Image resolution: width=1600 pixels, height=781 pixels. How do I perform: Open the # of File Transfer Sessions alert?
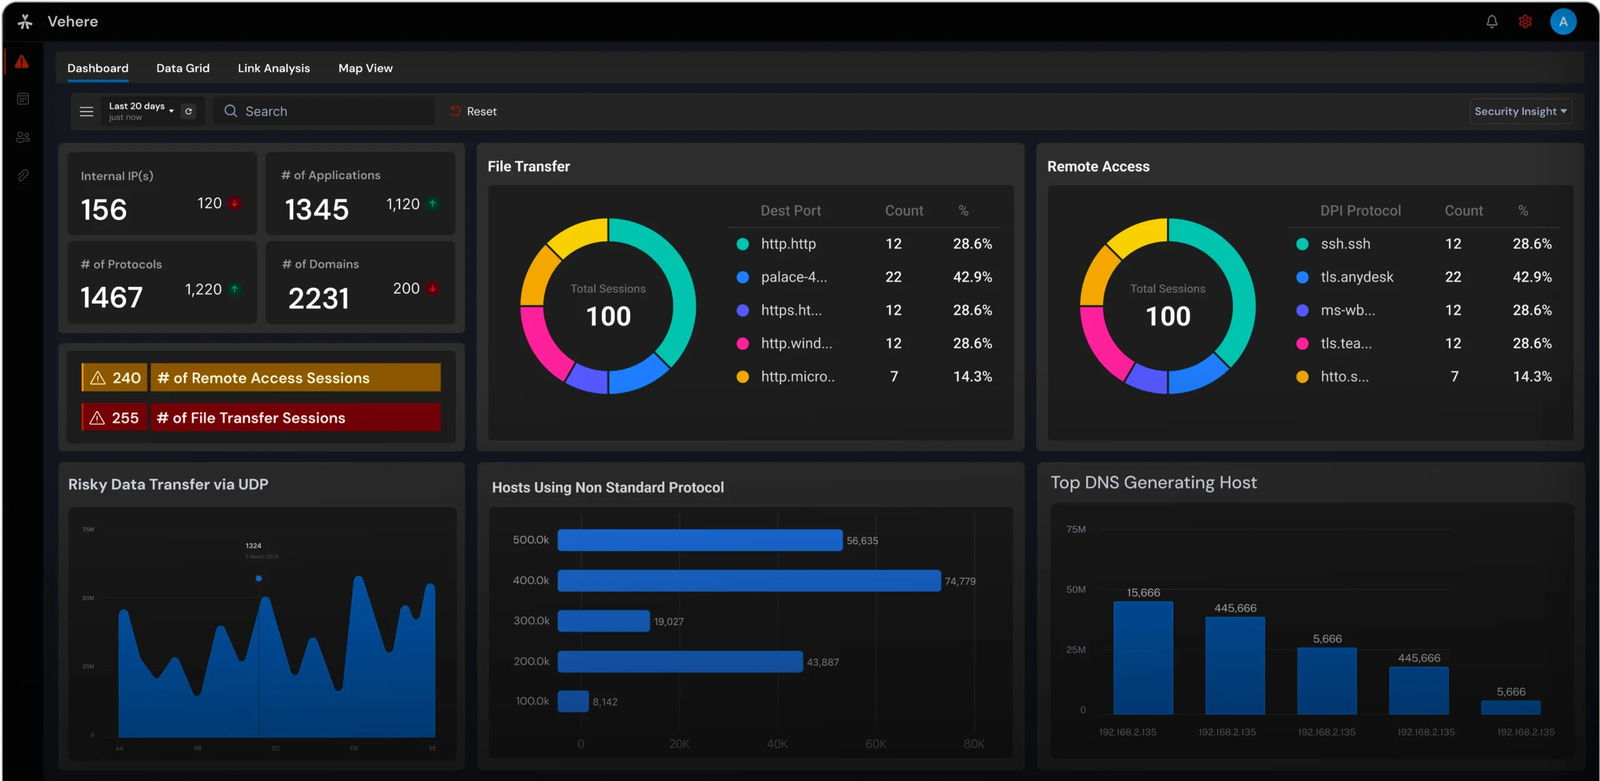click(261, 417)
